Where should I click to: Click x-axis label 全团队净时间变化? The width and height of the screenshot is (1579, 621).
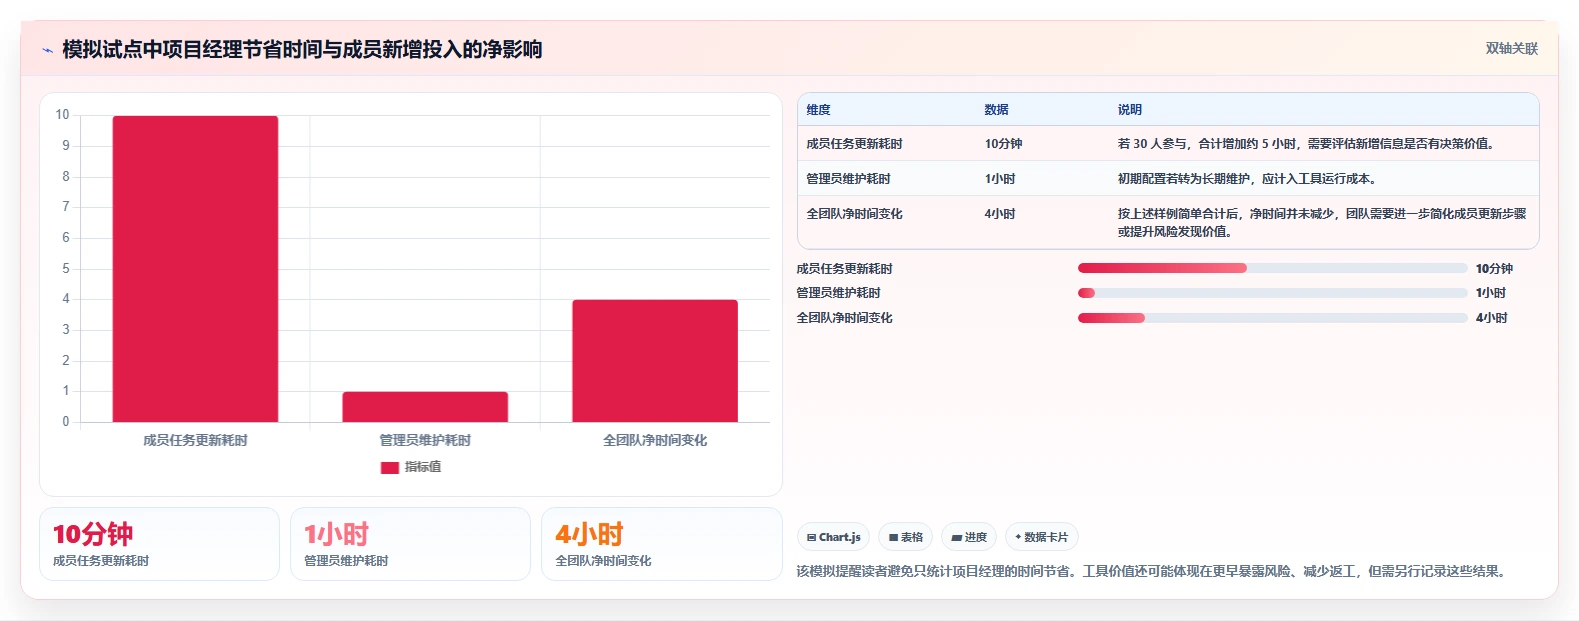(655, 440)
